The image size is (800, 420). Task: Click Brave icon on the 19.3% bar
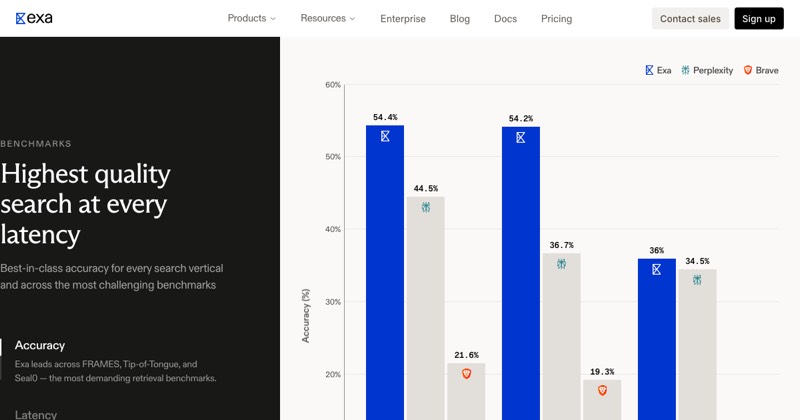tap(602, 390)
